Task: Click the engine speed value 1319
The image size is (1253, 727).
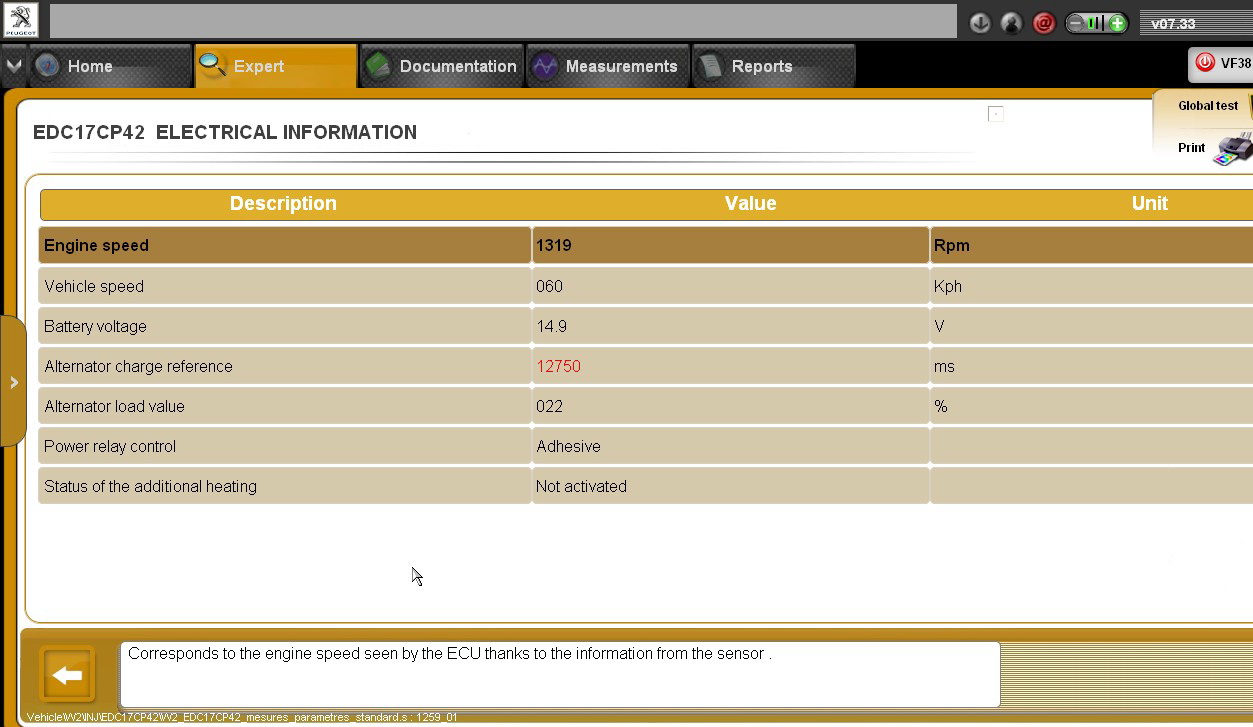Action: point(554,245)
